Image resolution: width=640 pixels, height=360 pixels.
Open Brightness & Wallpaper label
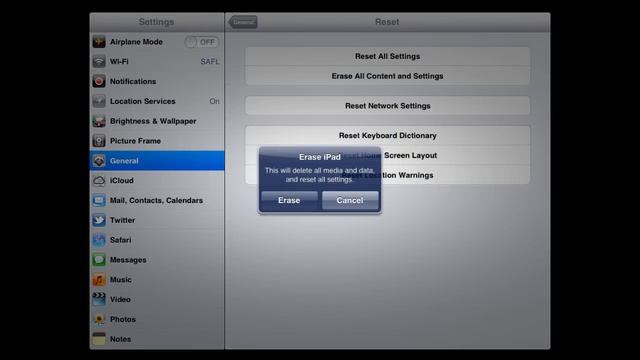tap(153, 121)
